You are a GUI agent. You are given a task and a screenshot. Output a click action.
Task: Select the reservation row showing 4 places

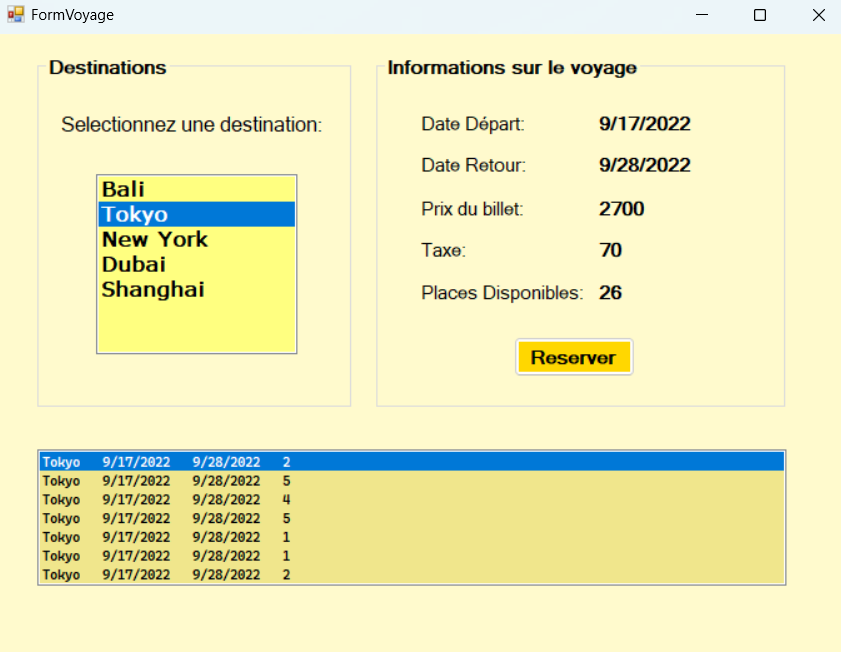click(411, 500)
